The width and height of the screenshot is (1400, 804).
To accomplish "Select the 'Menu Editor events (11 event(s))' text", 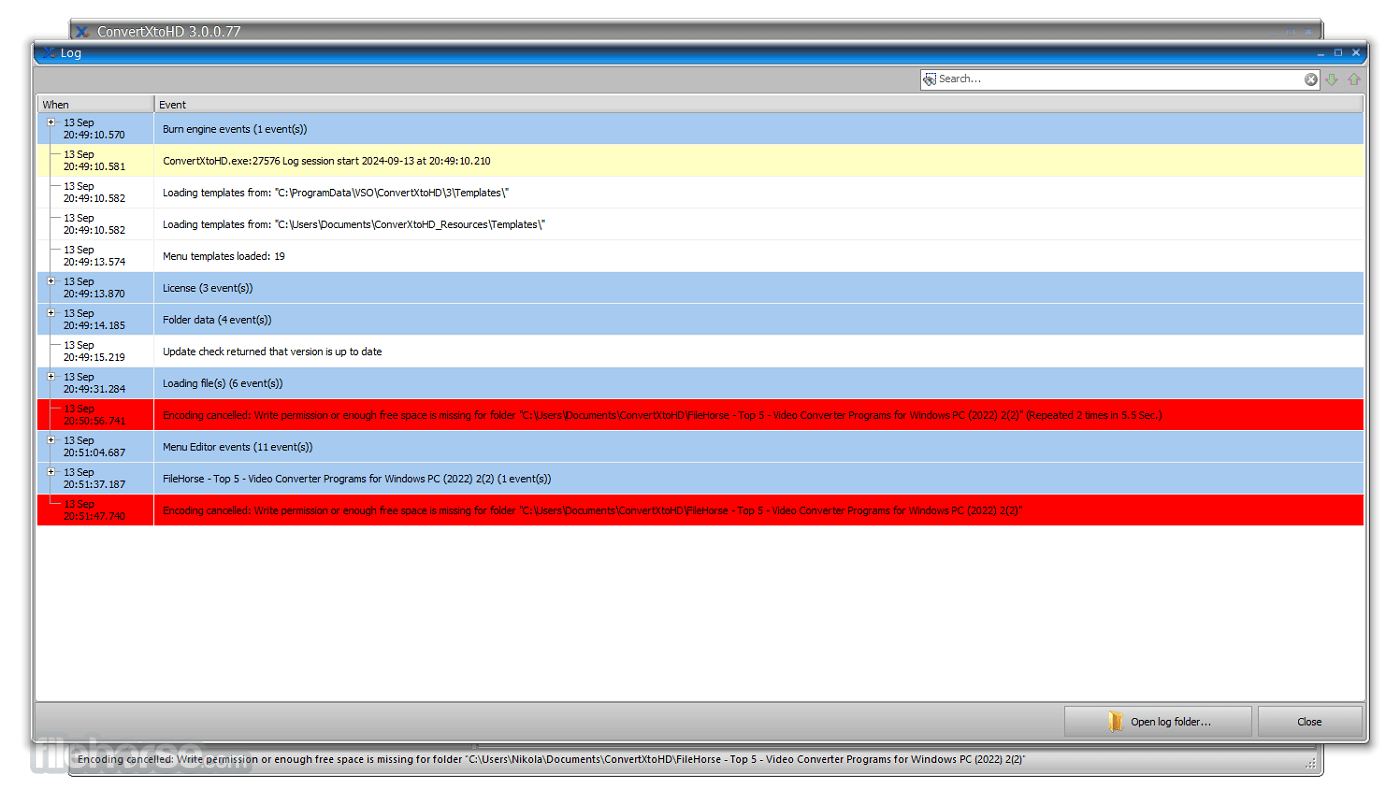I will [x=238, y=447].
